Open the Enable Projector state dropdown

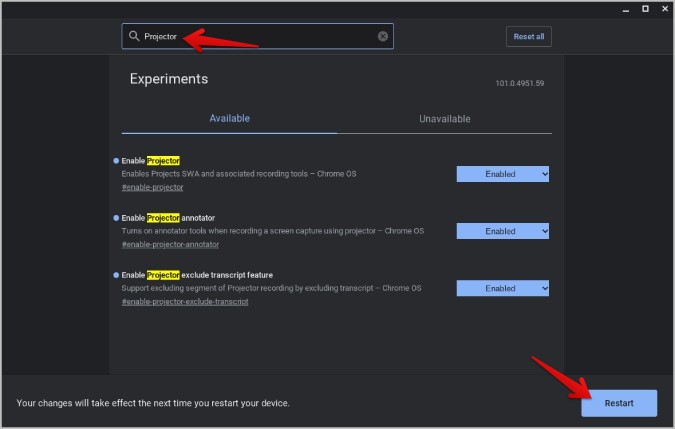[x=502, y=174]
